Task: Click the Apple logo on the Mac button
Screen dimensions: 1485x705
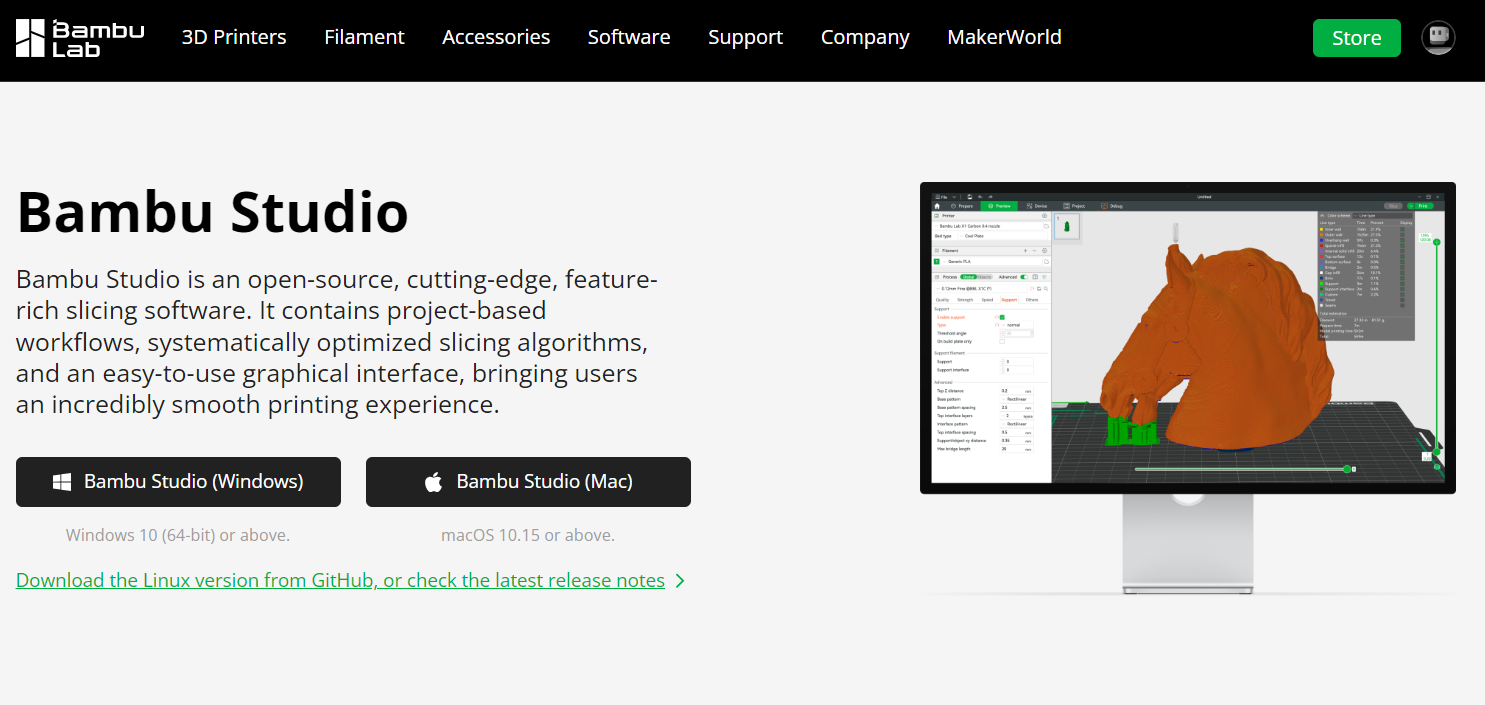Action: (433, 482)
